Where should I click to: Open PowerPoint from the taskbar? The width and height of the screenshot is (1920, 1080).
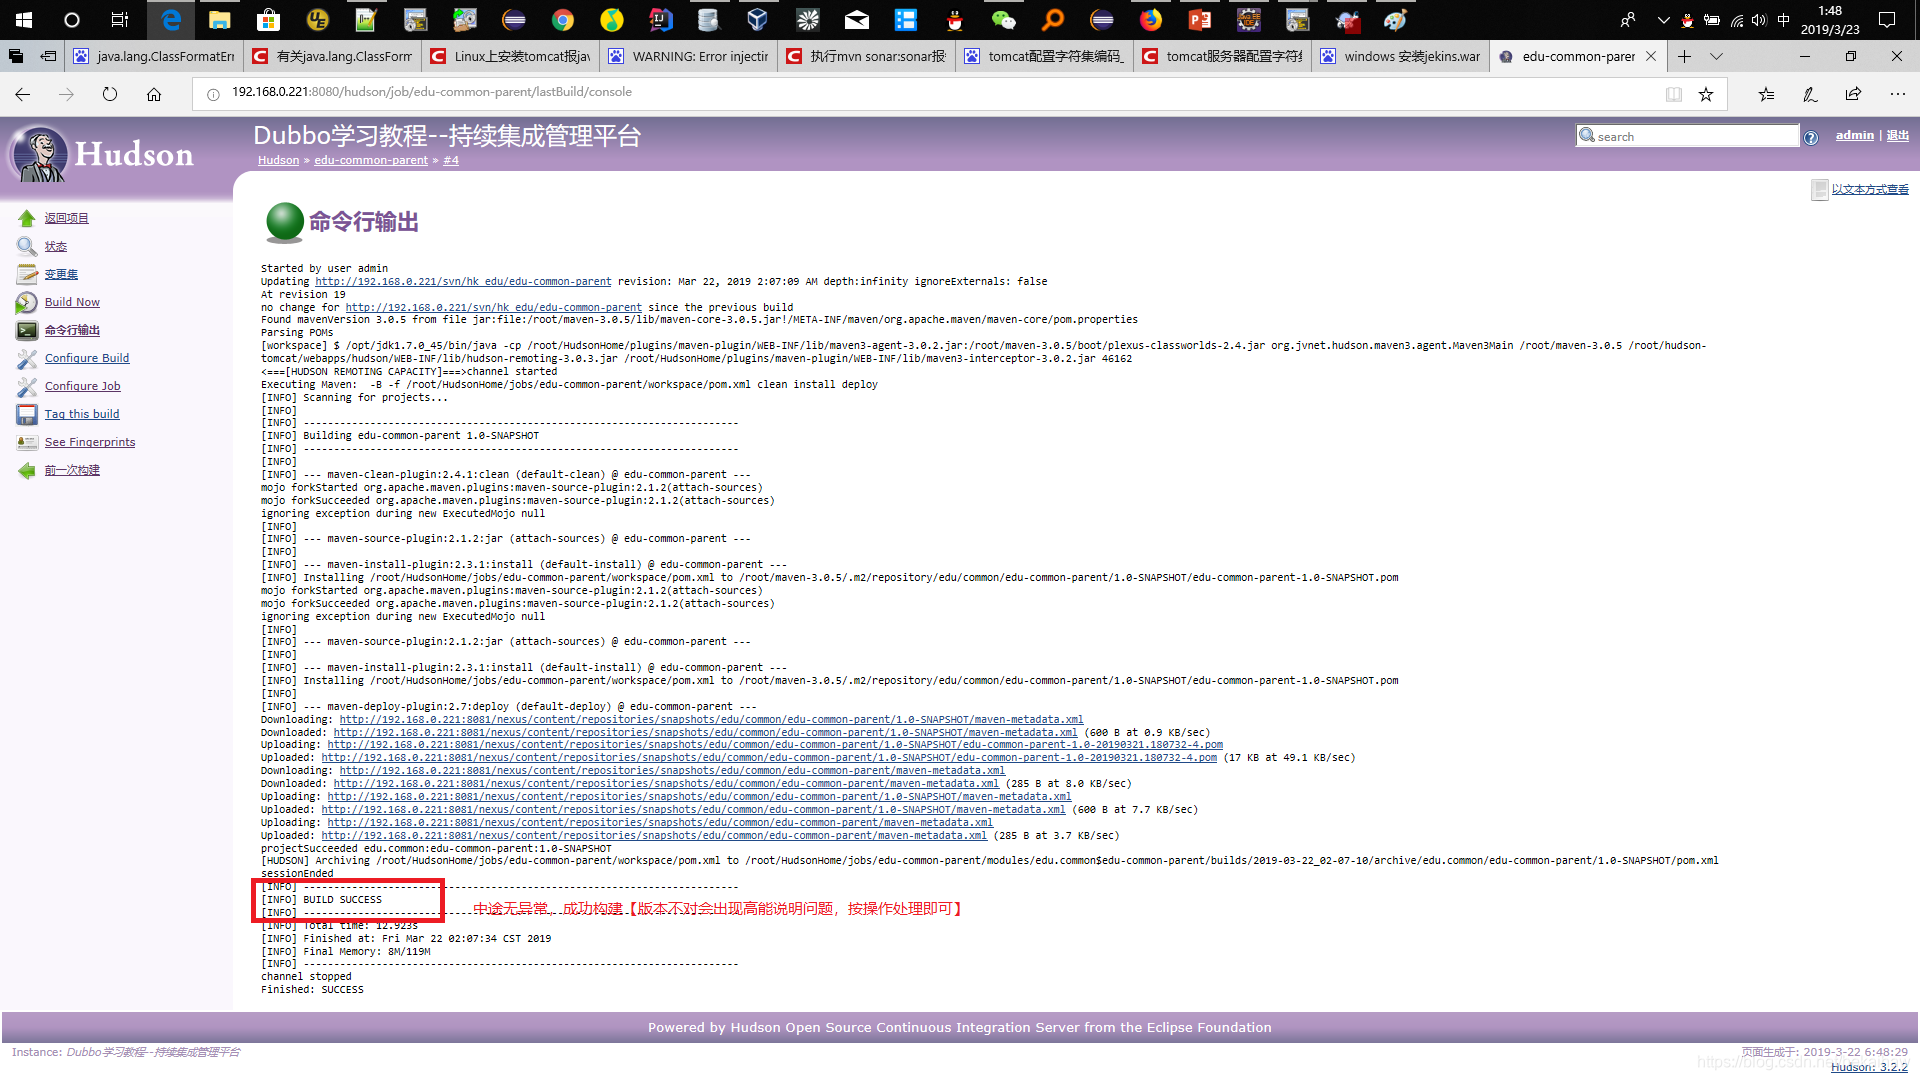(1200, 19)
